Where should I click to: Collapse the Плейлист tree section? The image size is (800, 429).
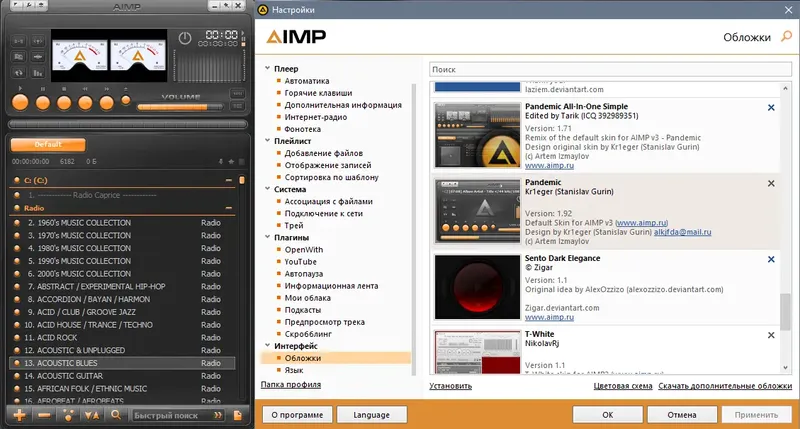tap(267, 140)
